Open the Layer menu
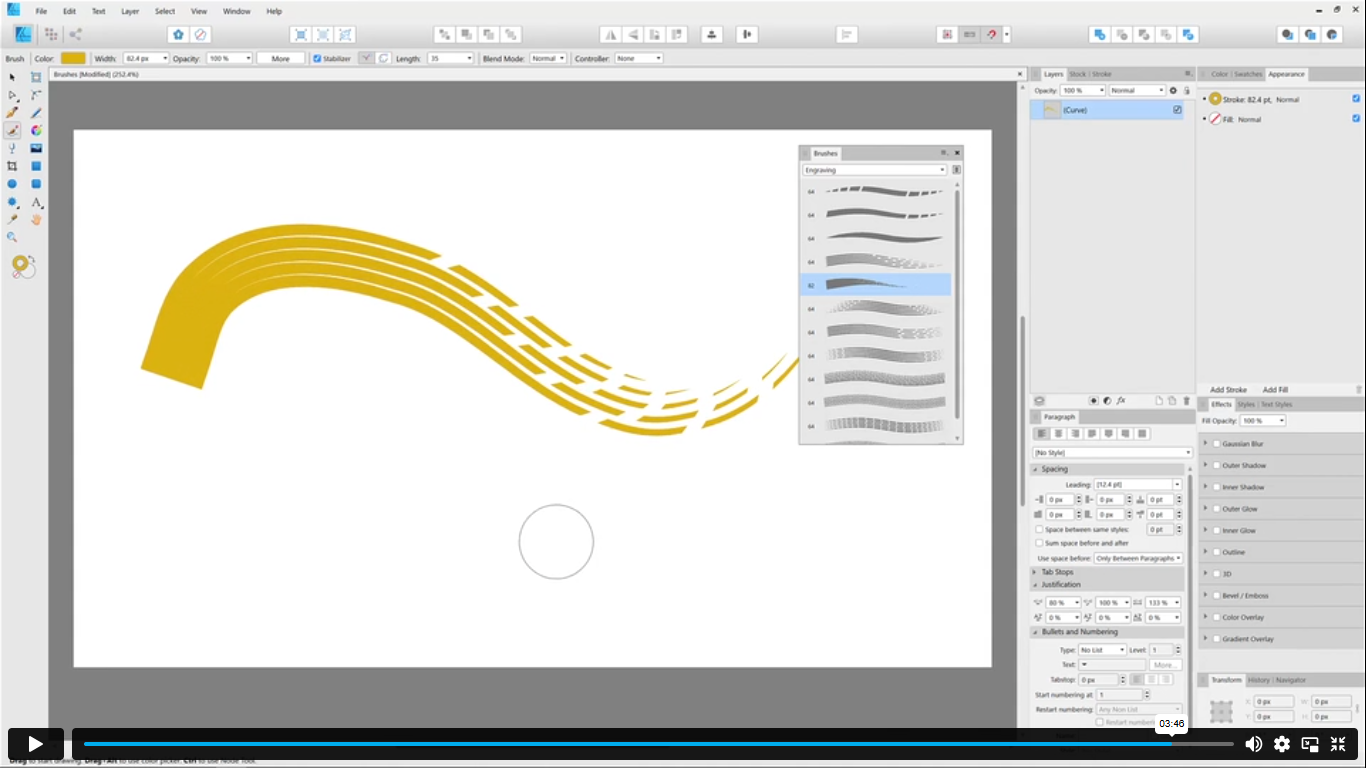 pos(130,11)
